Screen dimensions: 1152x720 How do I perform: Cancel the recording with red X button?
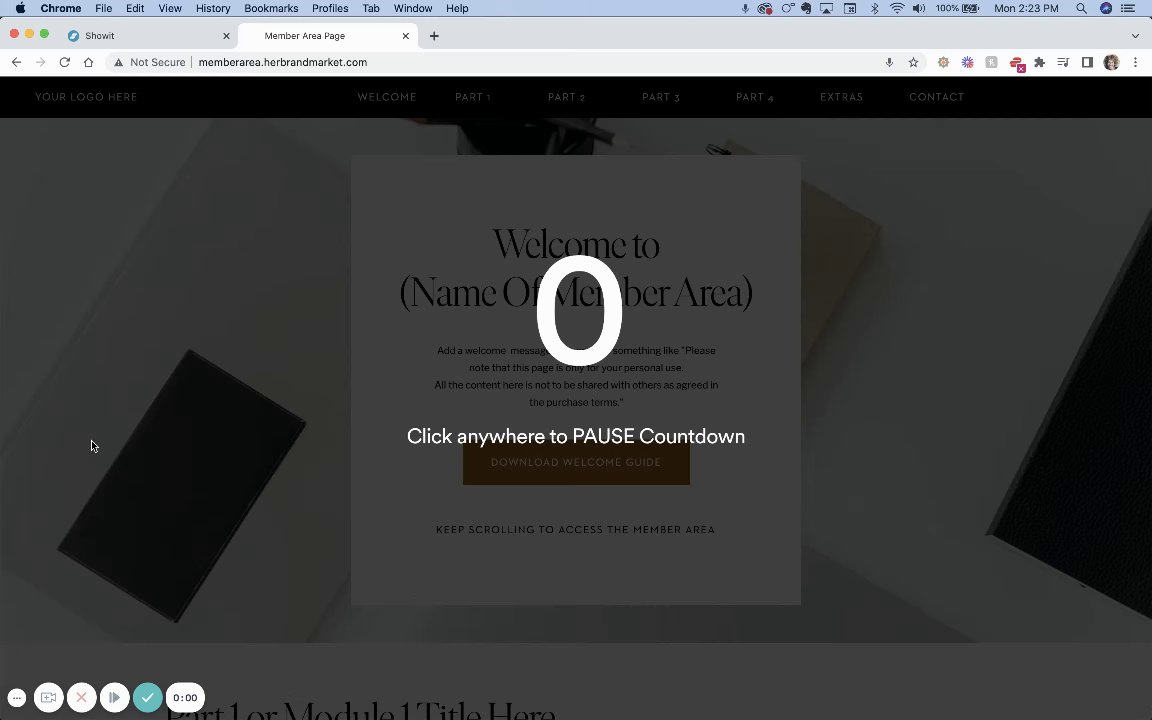click(x=82, y=697)
